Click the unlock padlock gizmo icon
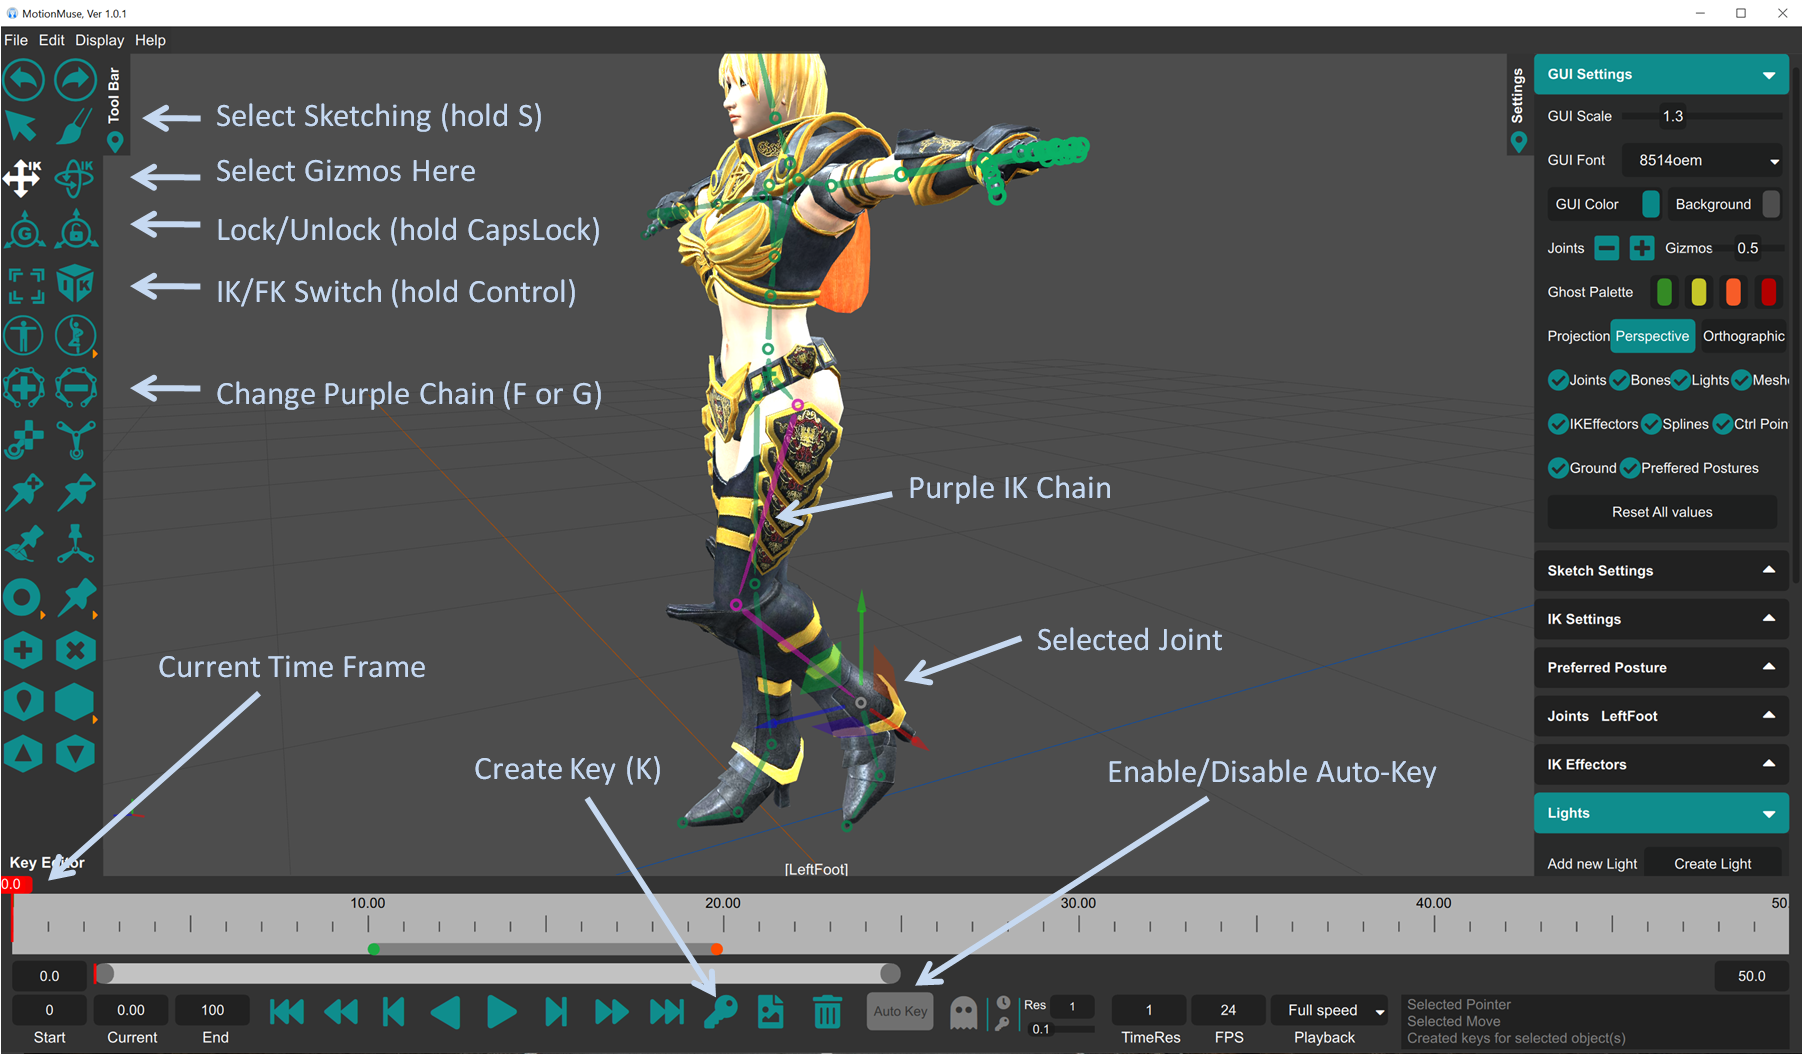Viewport: 1803px width, 1055px height. point(76,231)
